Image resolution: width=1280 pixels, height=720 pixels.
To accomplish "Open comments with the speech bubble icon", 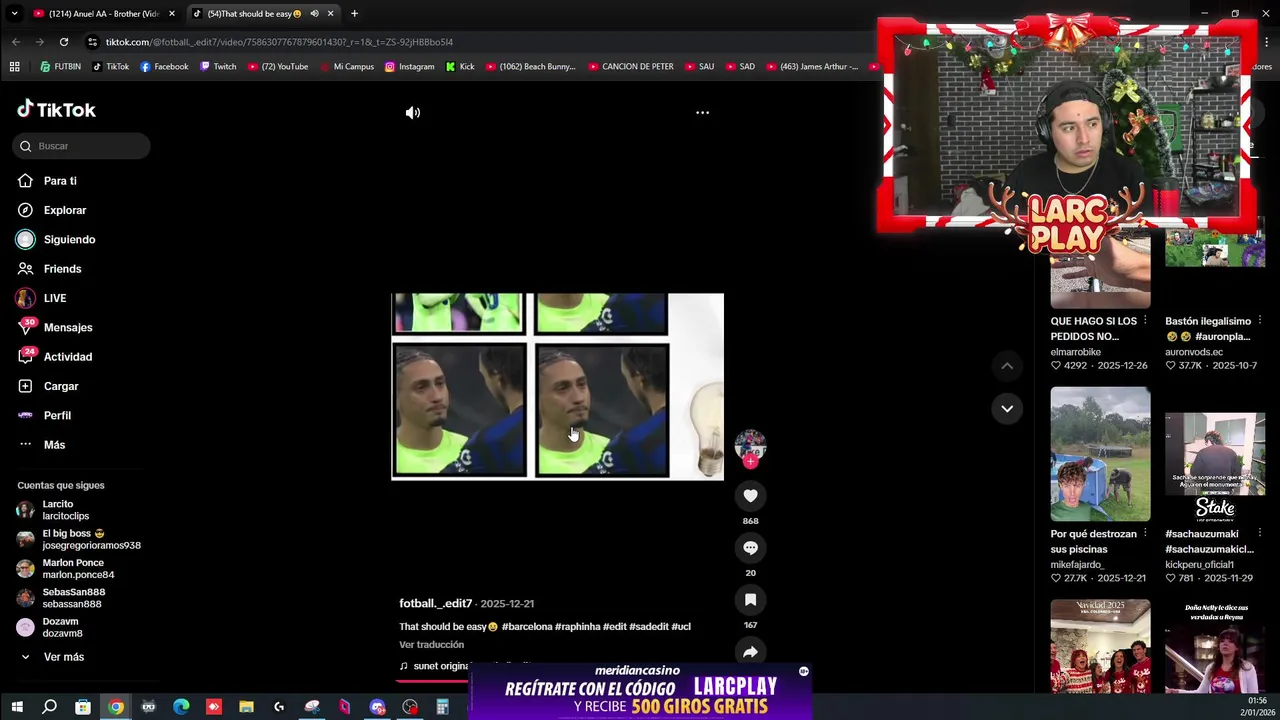I will 750,548.
